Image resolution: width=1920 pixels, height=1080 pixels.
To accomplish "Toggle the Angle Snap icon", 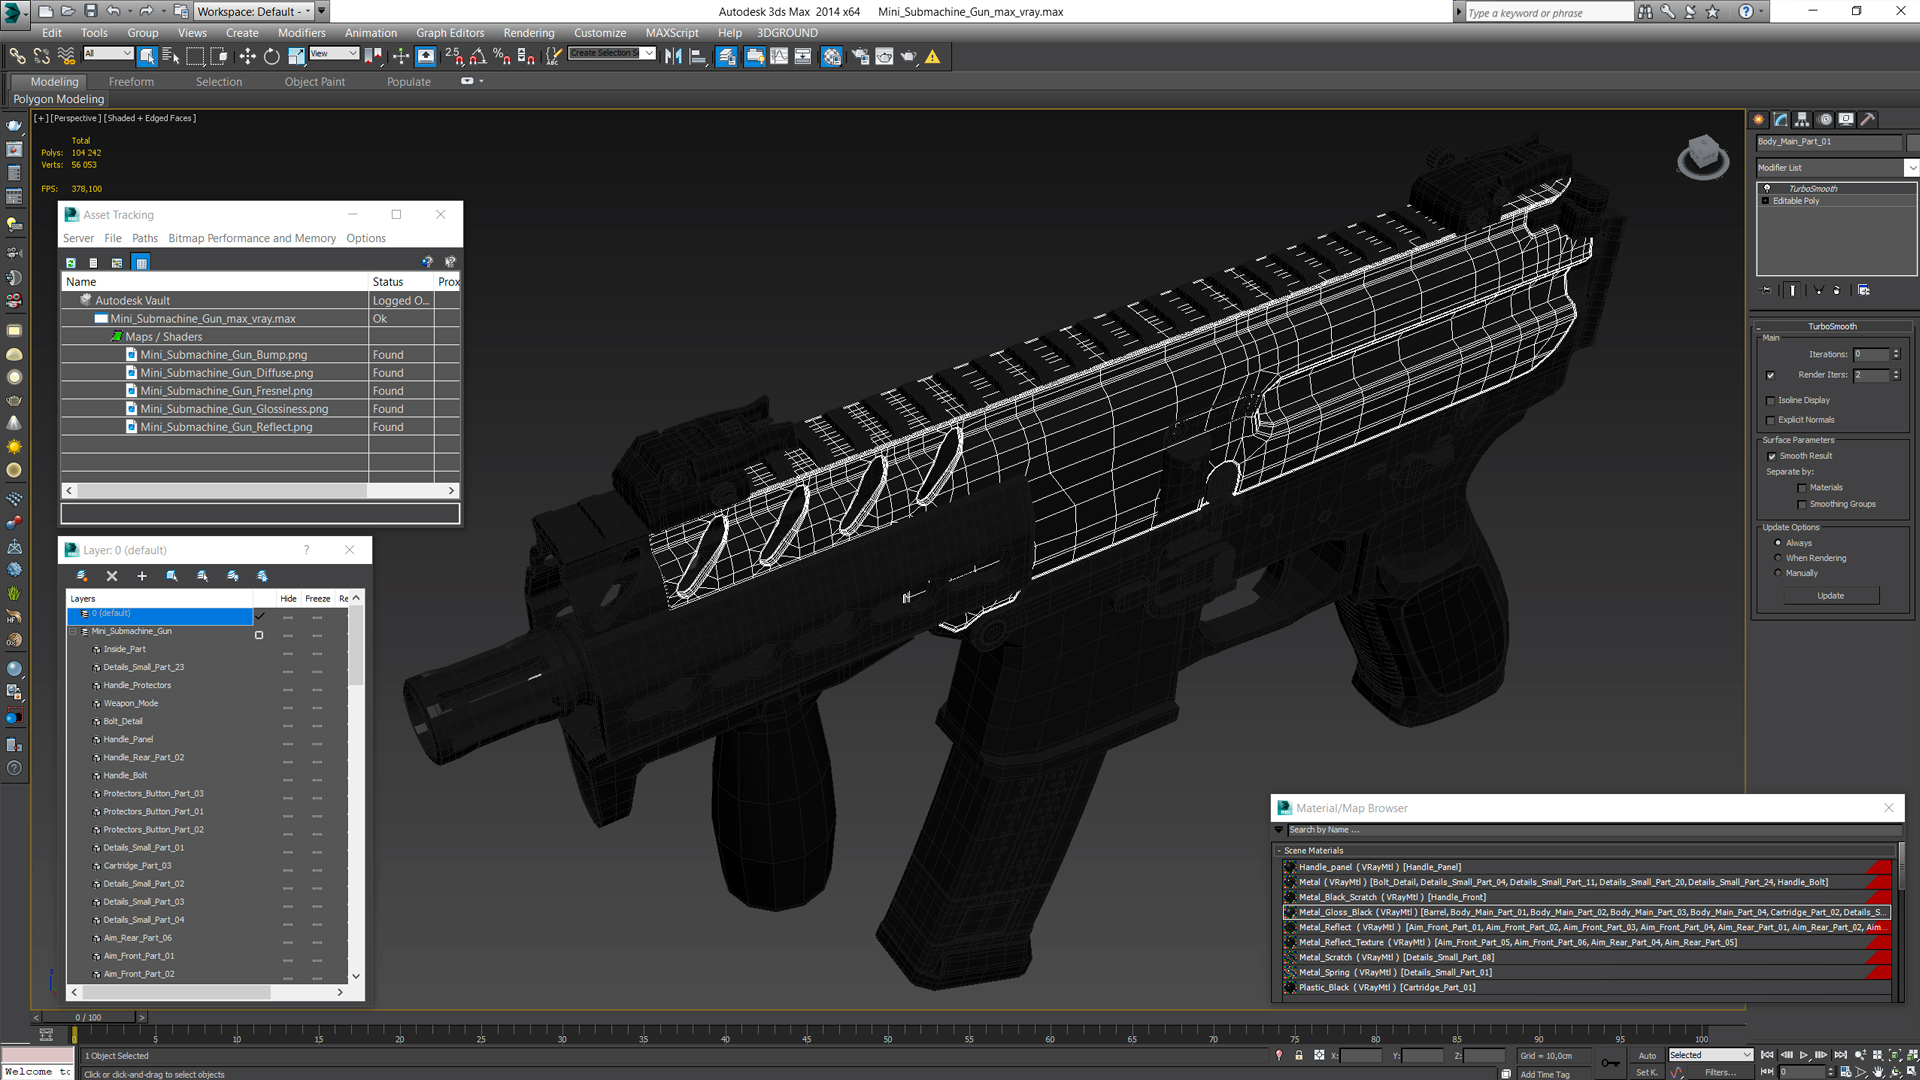I will pyautogui.click(x=478, y=57).
